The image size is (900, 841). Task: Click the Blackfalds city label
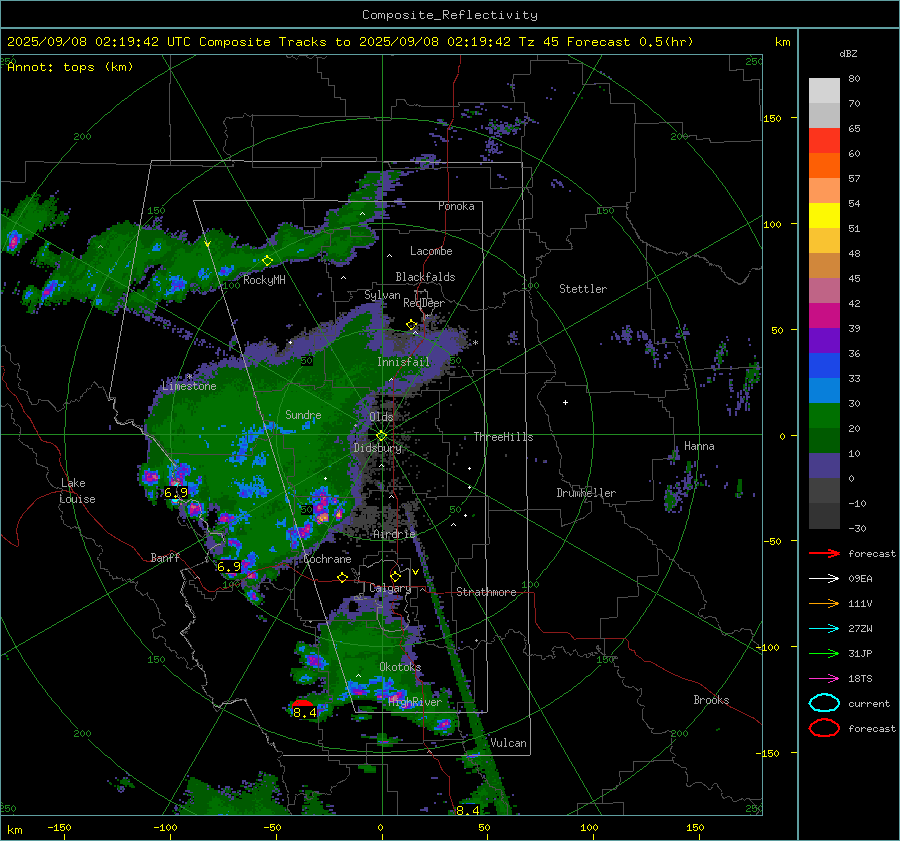(425, 277)
